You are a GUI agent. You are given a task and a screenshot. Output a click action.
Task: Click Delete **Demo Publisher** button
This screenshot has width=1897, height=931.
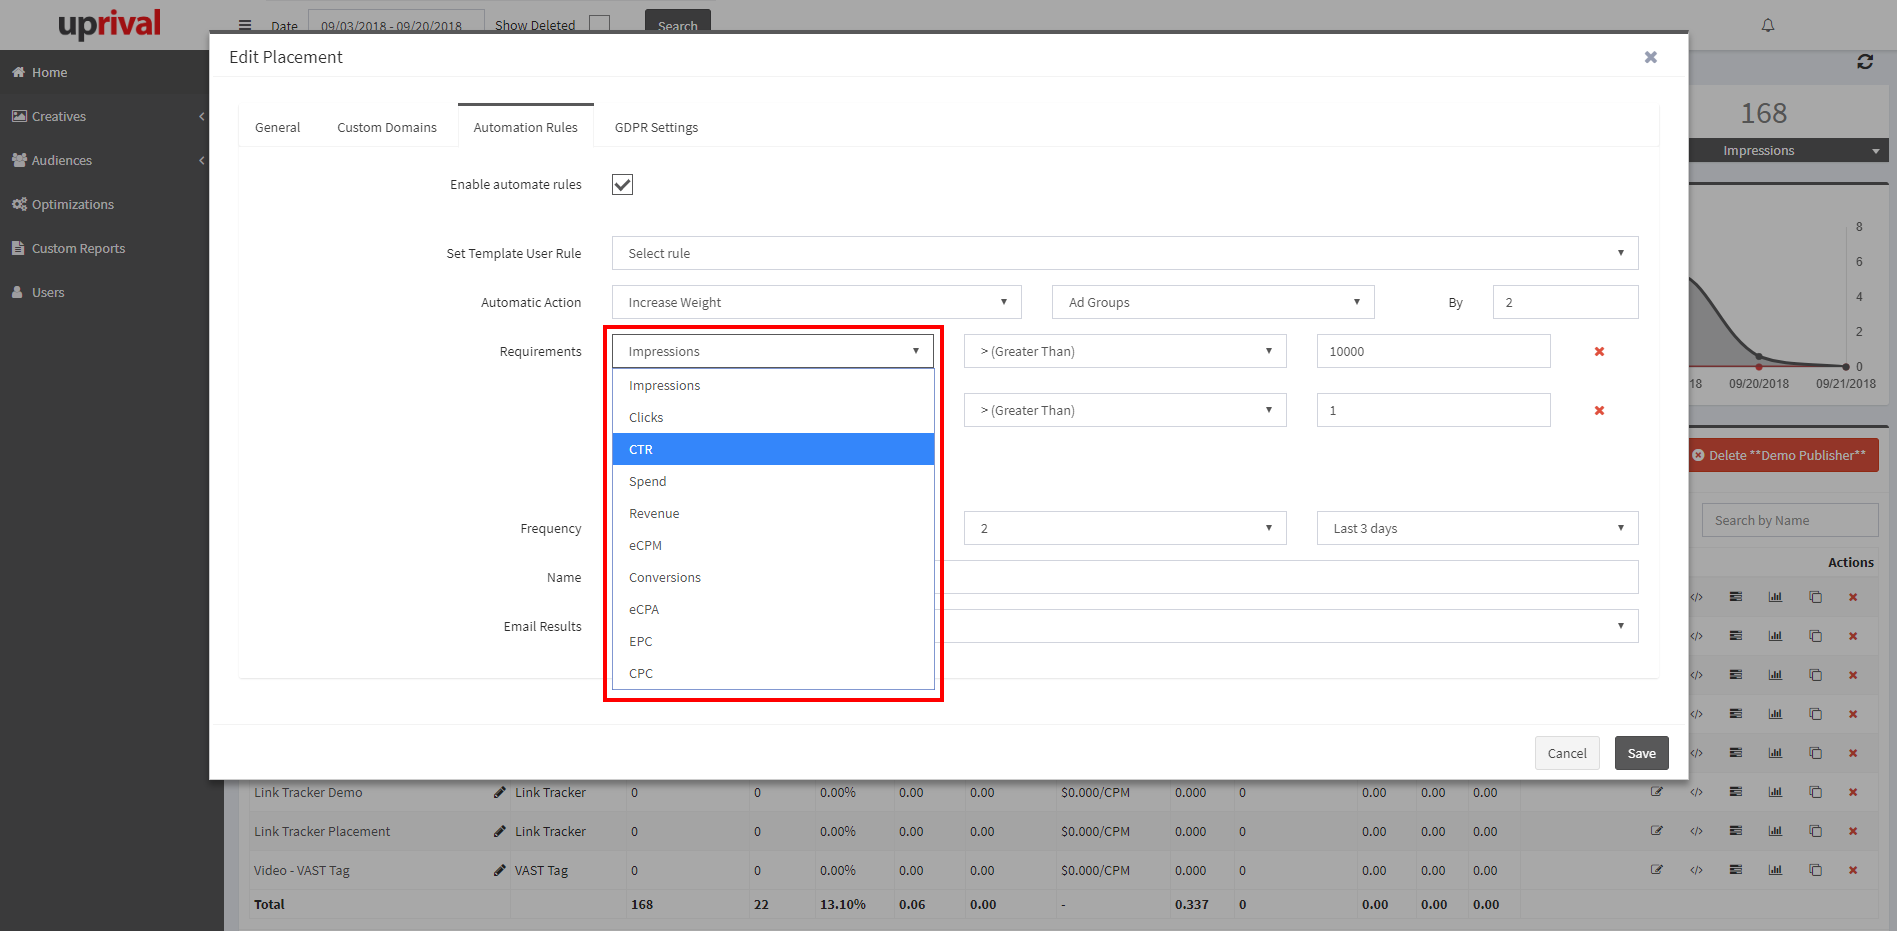1784,455
